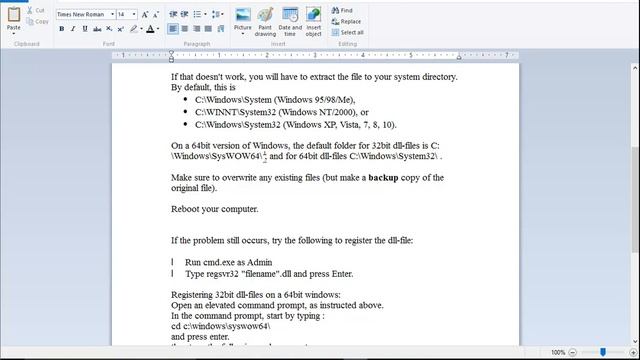
Task: Toggle Bold formatting
Action: coord(62,29)
